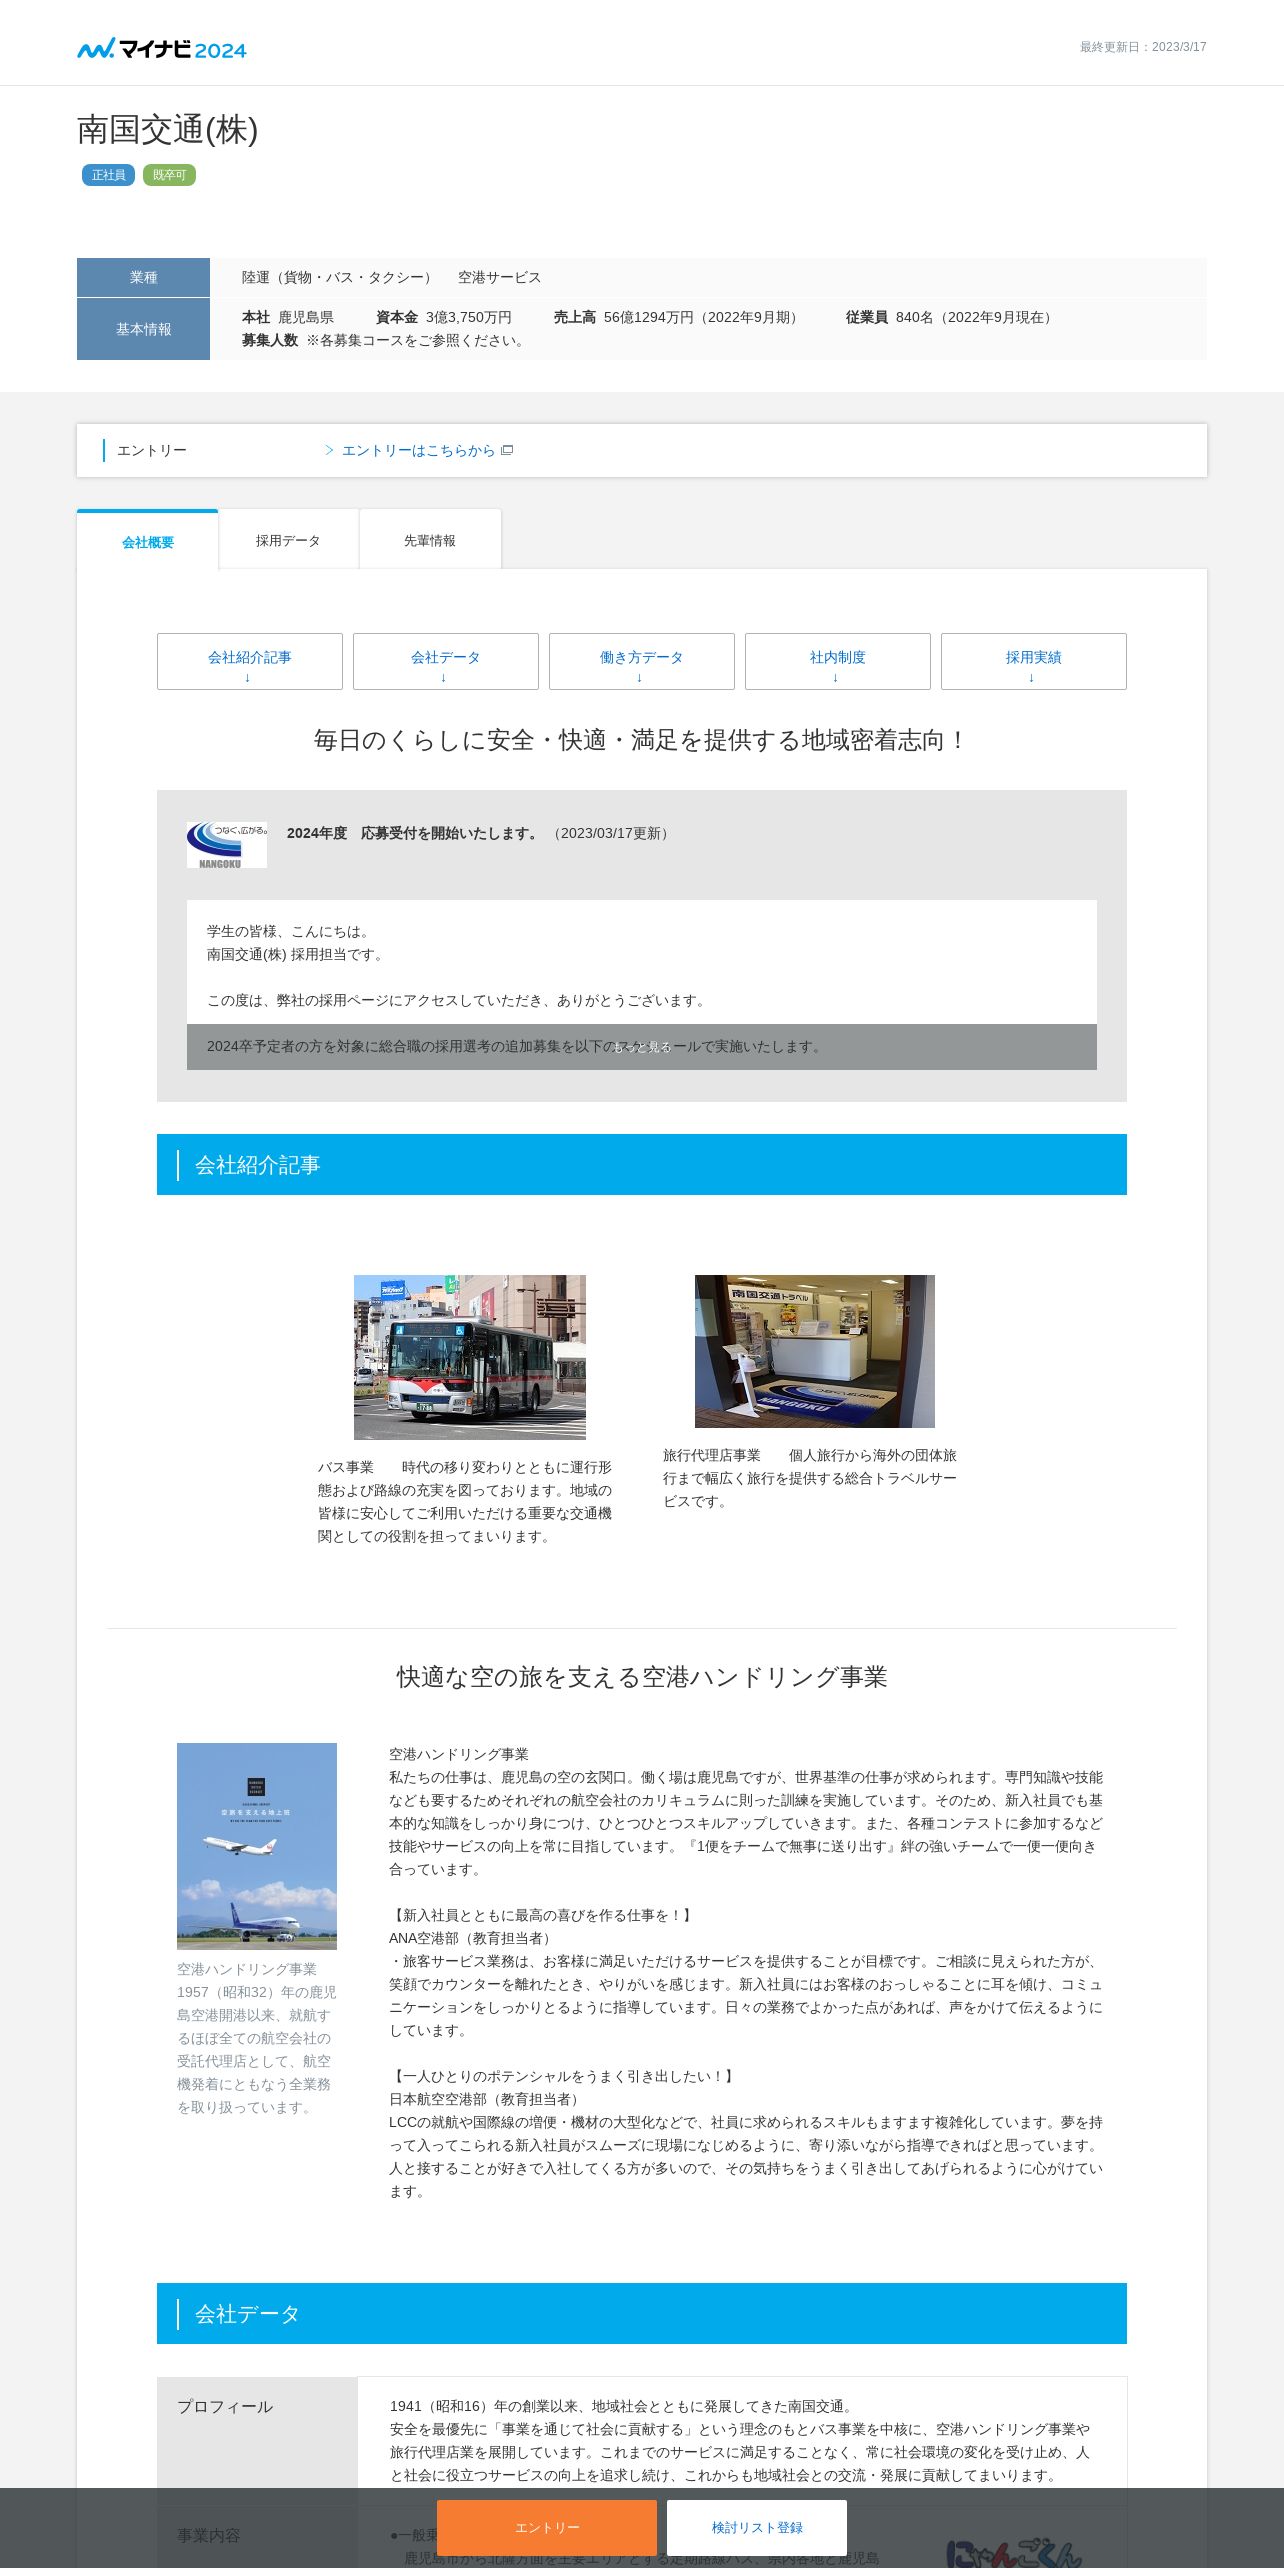Click the 会社データ blue section header
This screenshot has height=2568, width=1284.
point(642,2313)
